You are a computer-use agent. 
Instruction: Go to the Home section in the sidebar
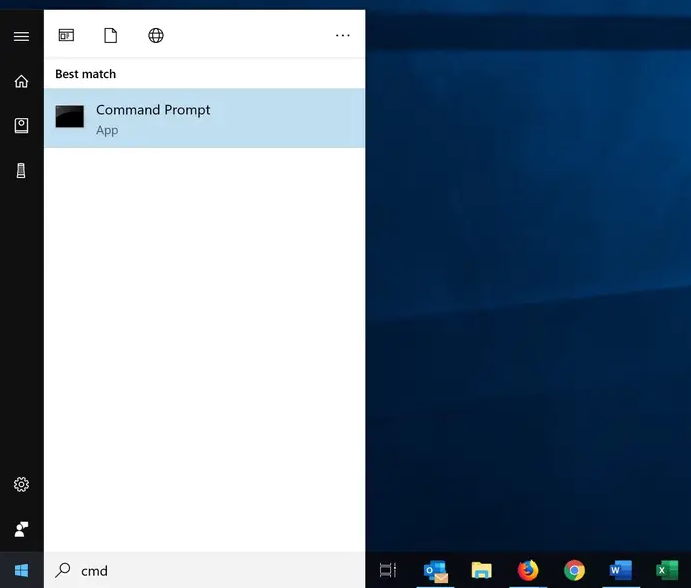(21, 81)
